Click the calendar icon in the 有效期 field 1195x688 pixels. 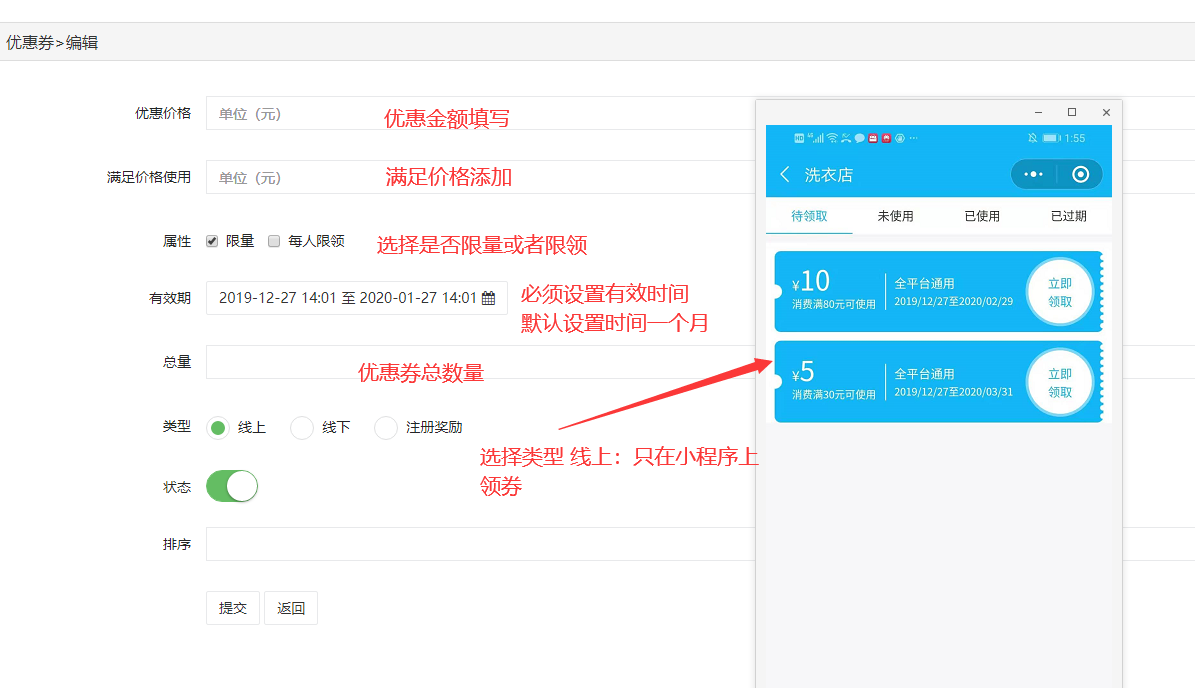click(x=489, y=298)
